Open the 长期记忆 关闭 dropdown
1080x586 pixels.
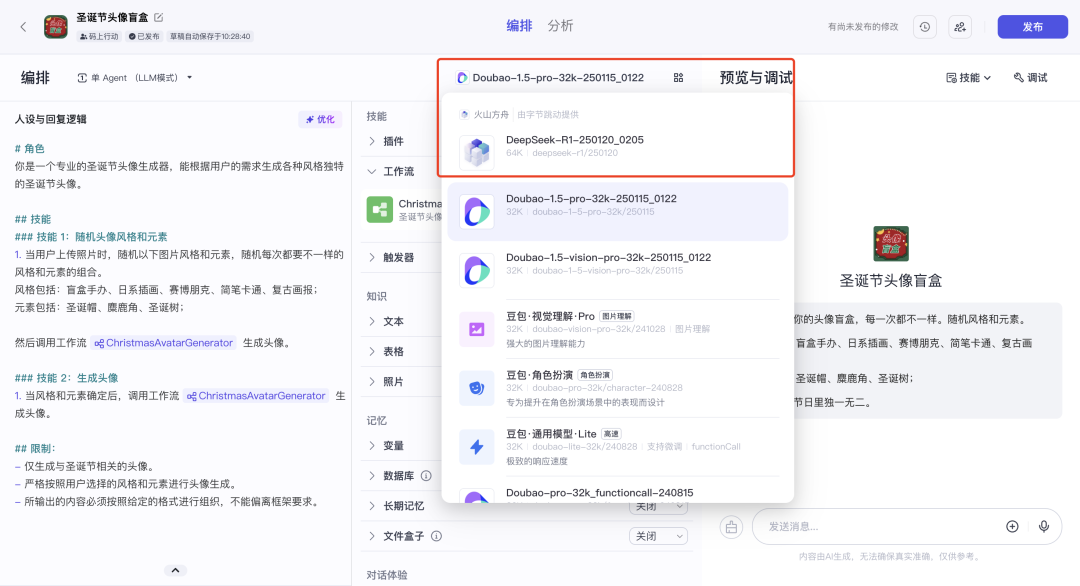click(658, 507)
